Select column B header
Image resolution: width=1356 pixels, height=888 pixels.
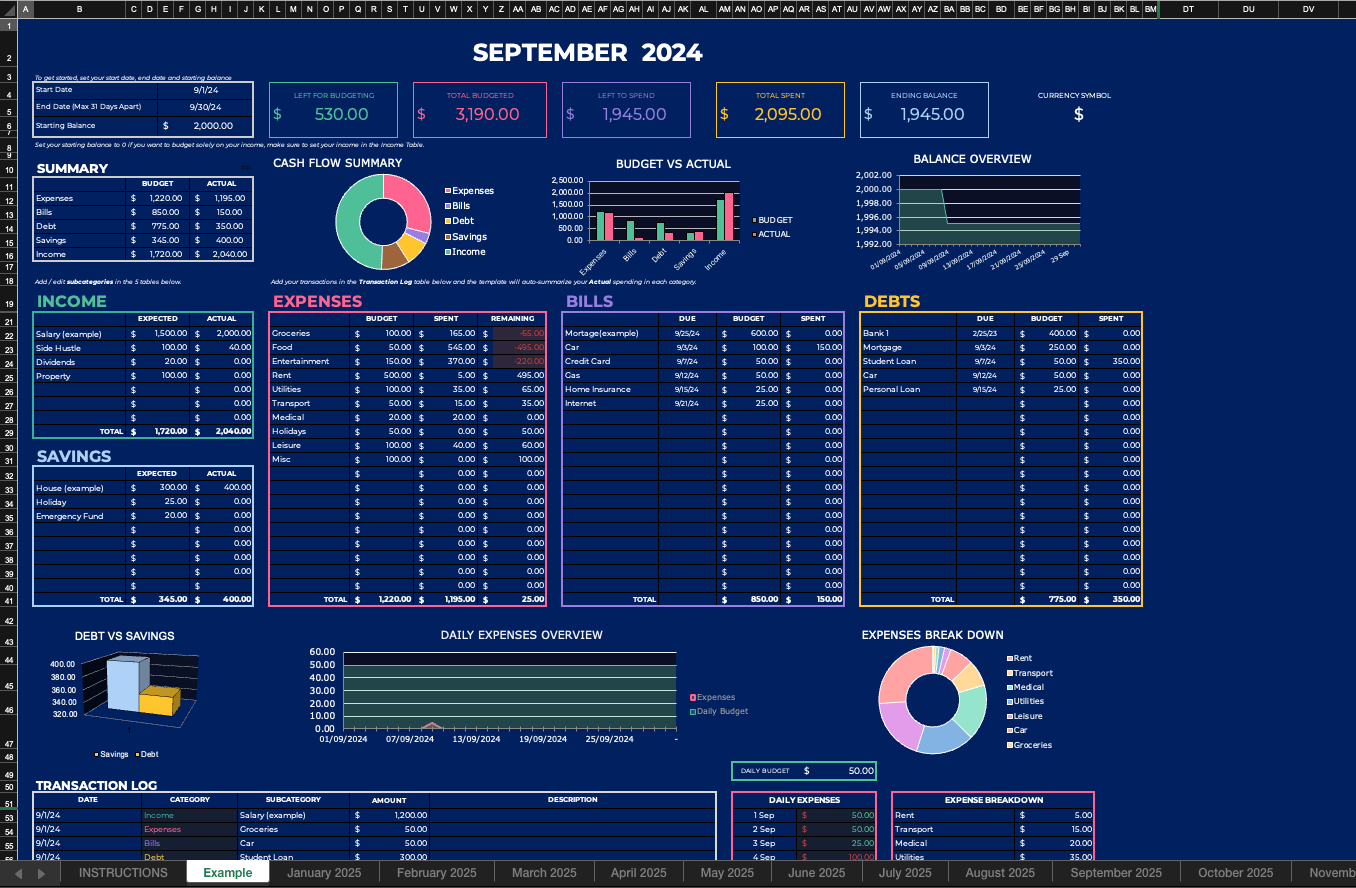80,9
